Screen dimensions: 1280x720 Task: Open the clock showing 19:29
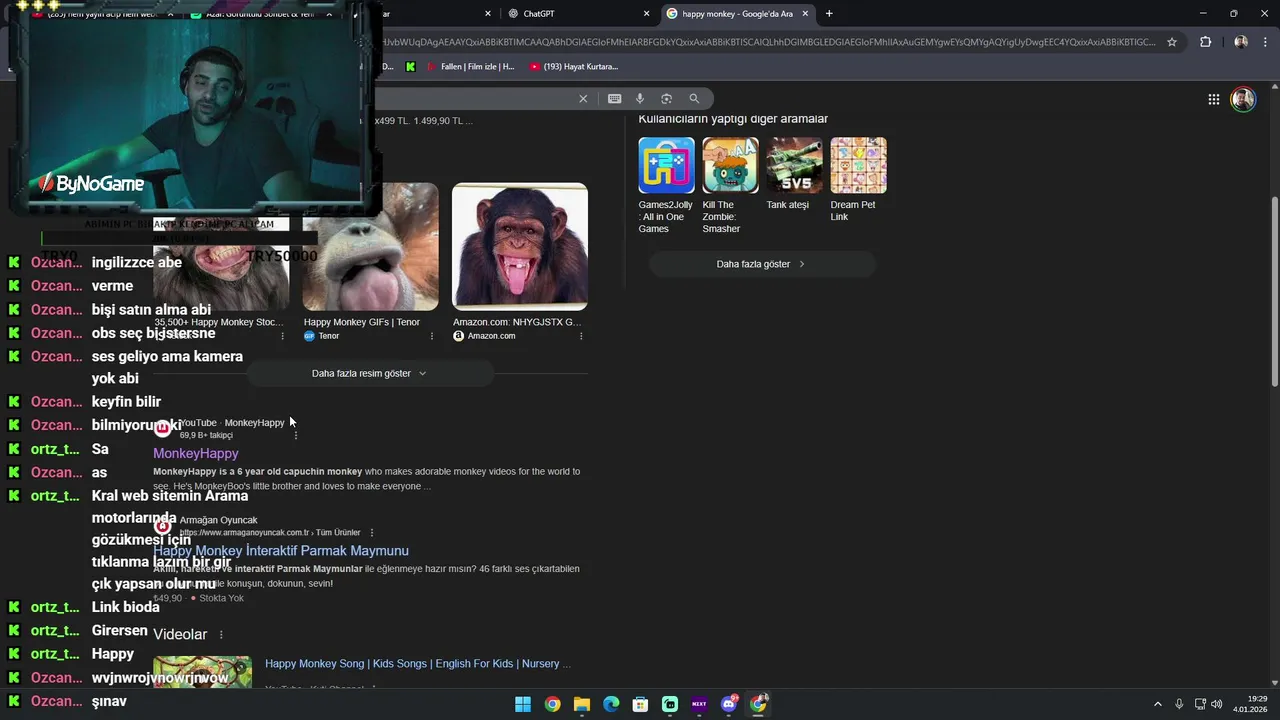coord(1251,704)
